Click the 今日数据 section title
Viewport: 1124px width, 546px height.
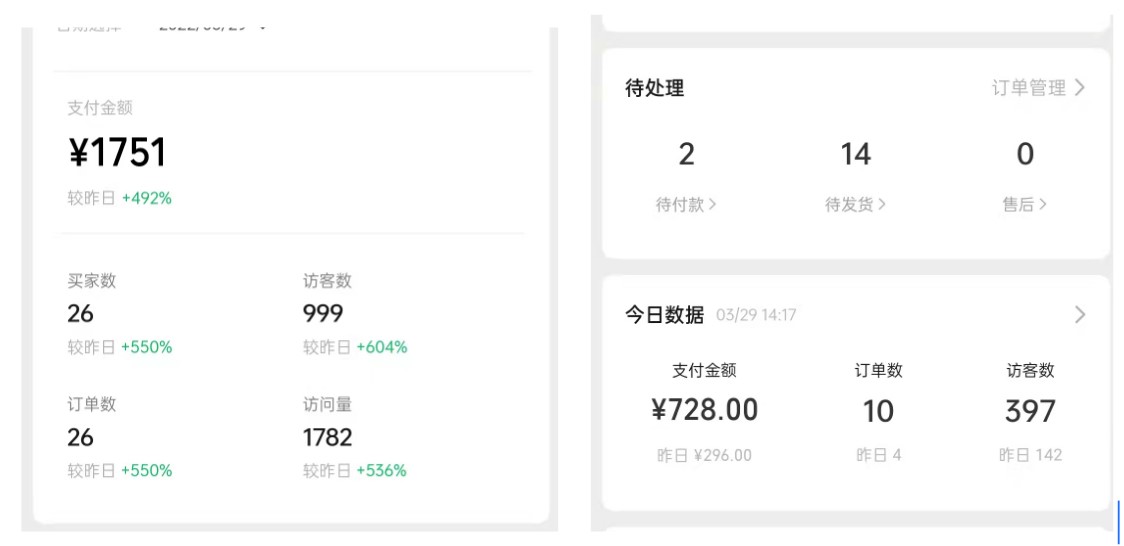coord(665,315)
